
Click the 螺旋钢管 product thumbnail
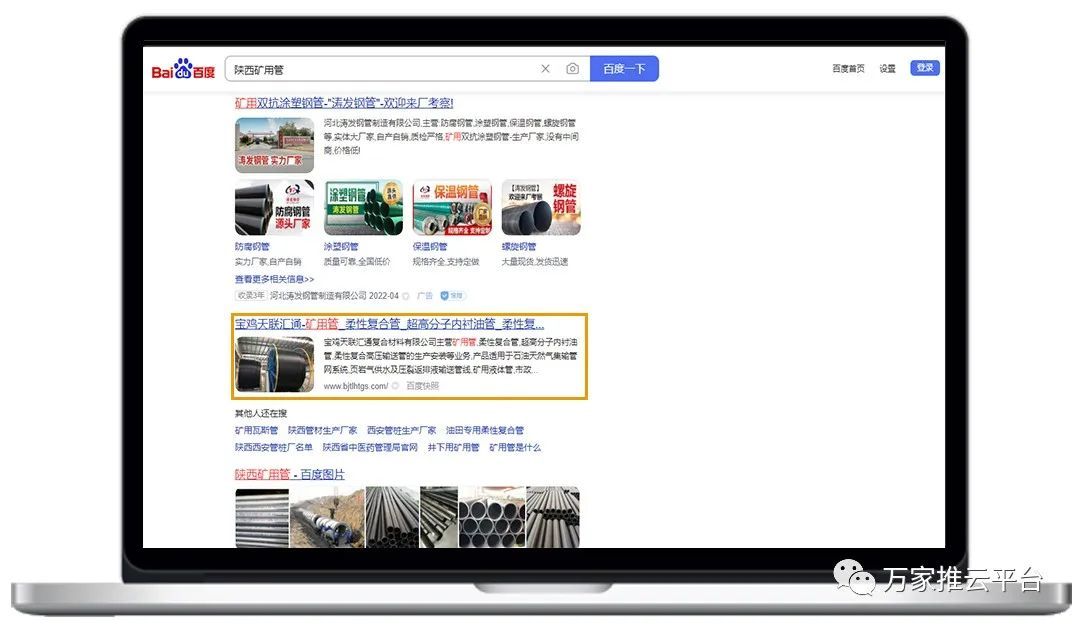click(x=540, y=208)
